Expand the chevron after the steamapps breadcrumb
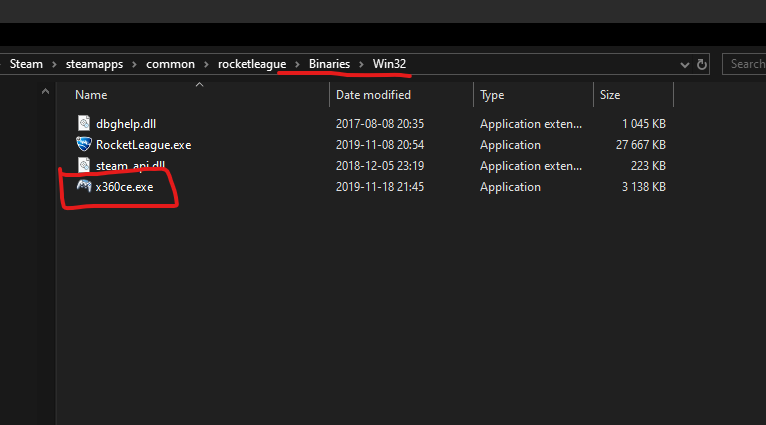766x425 pixels. (x=134, y=64)
